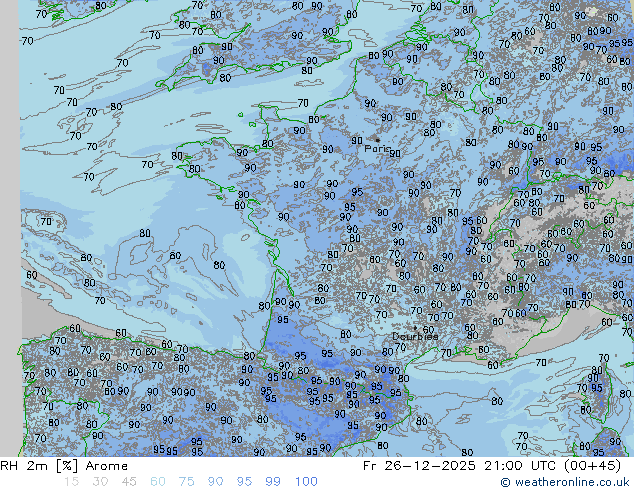Pick the legend value 90 in the scale
Screen dimensions: 634x490
[216, 482]
